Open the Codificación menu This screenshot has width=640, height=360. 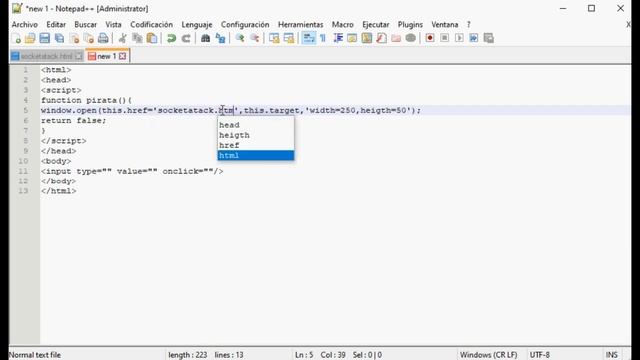tap(151, 24)
